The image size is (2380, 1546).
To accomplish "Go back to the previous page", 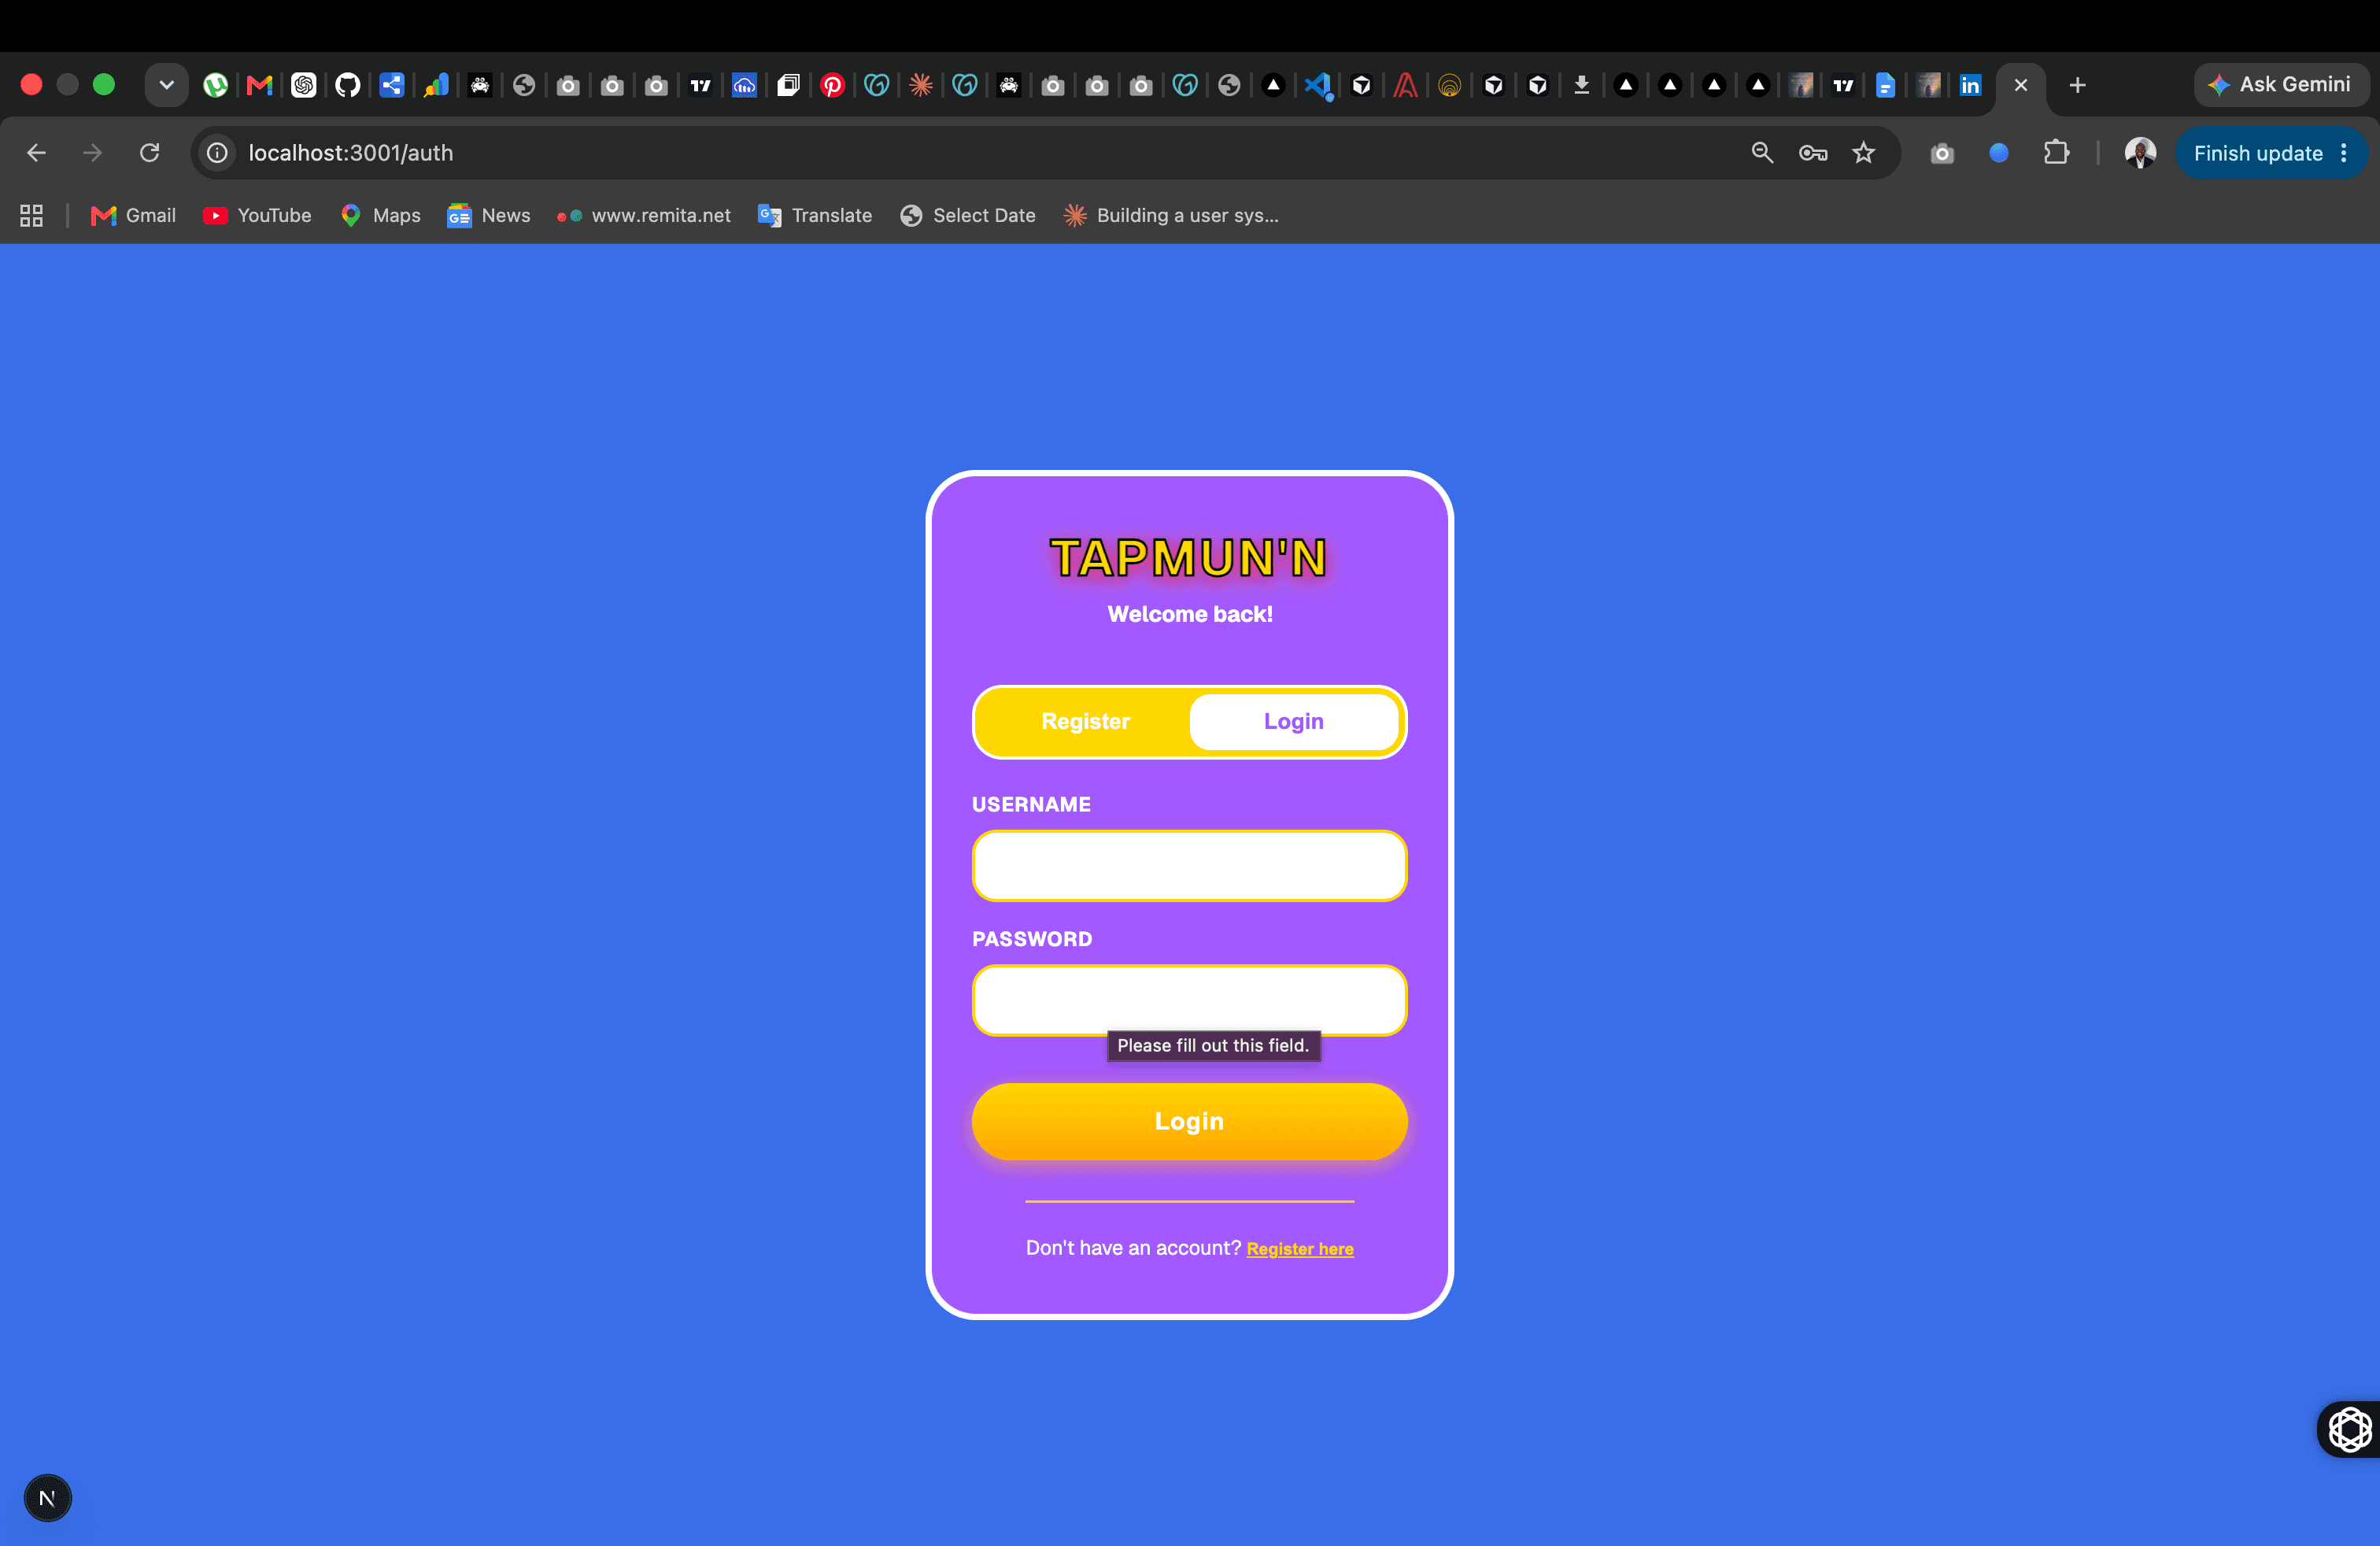I will [x=37, y=153].
